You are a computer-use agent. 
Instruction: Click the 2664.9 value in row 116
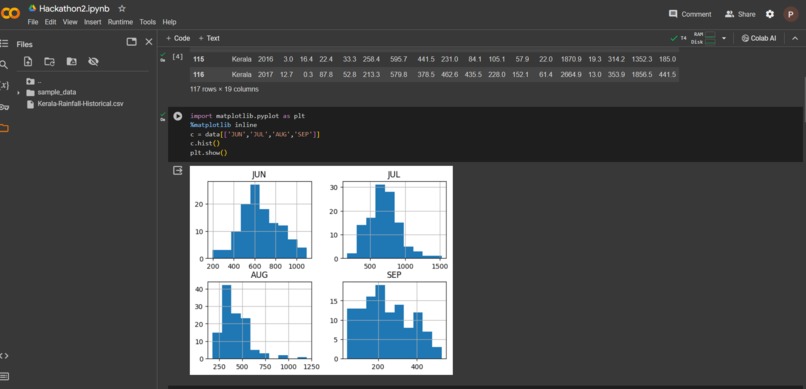[572, 75]
